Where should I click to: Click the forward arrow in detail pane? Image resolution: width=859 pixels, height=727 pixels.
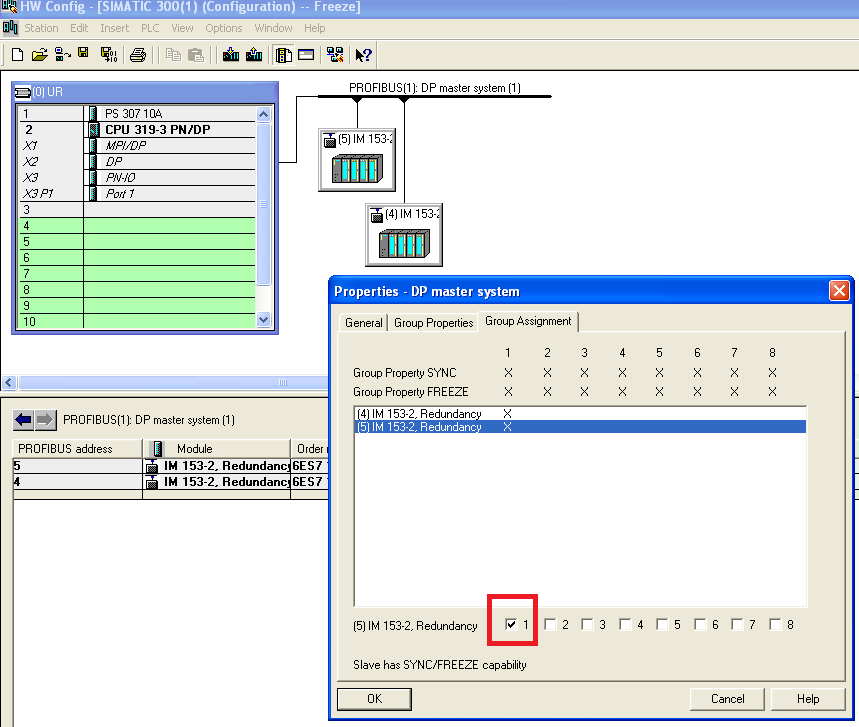45,420
